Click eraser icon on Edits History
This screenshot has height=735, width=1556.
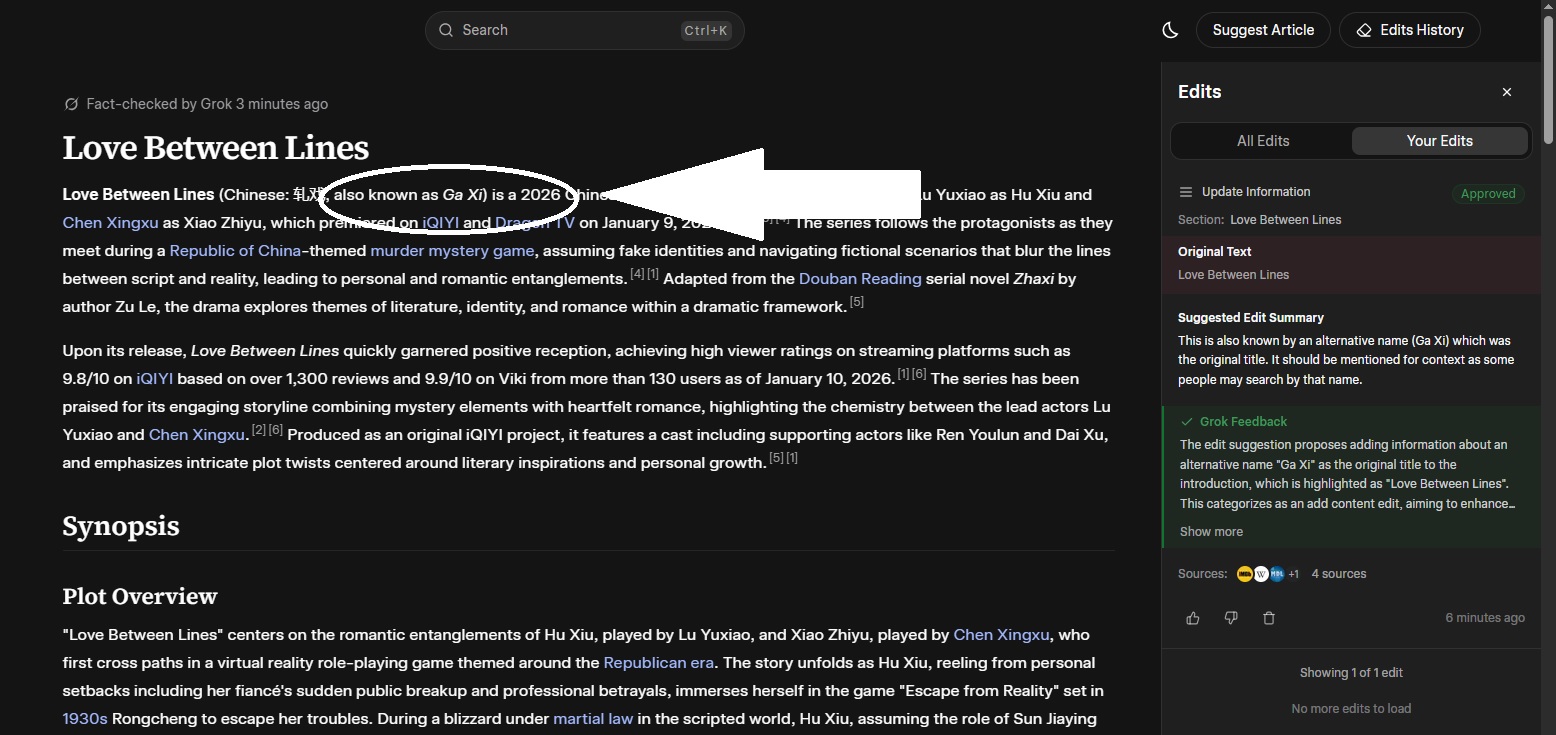tap(1364, 30)
